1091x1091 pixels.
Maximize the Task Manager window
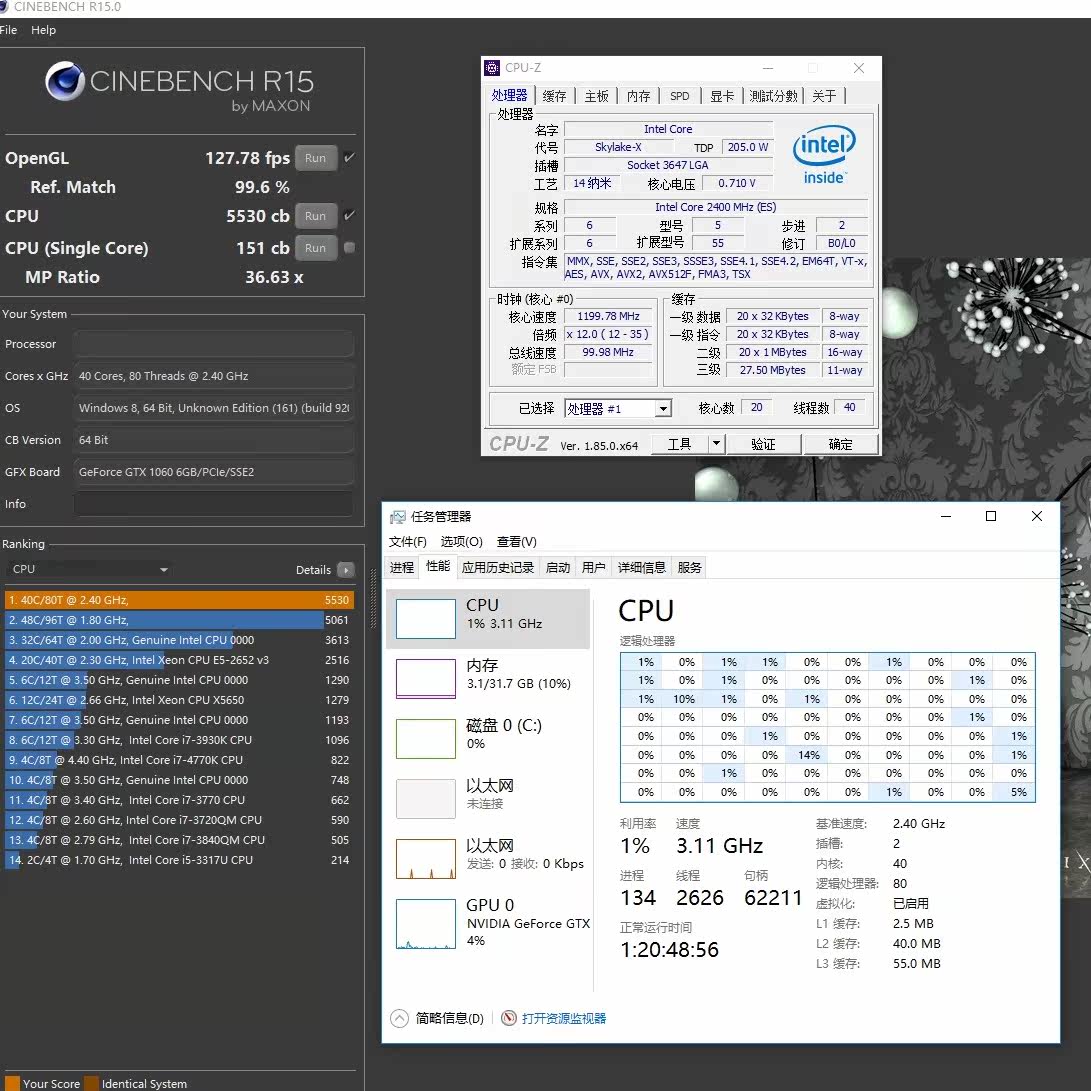point(991,516)
